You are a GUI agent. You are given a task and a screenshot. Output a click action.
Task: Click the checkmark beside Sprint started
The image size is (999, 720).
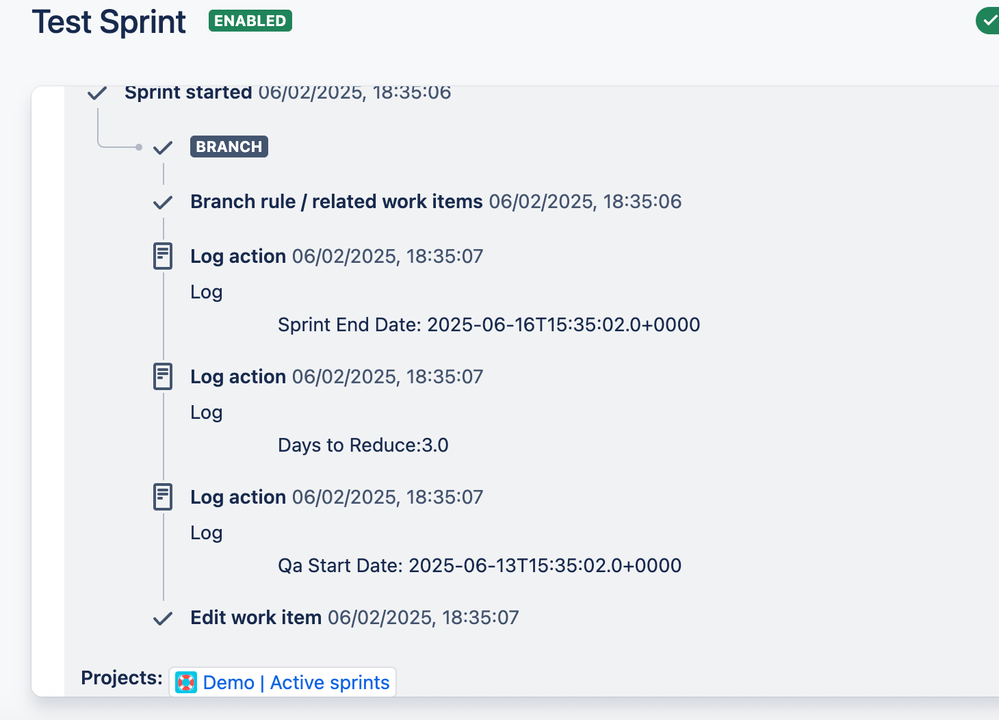point(97,93)
